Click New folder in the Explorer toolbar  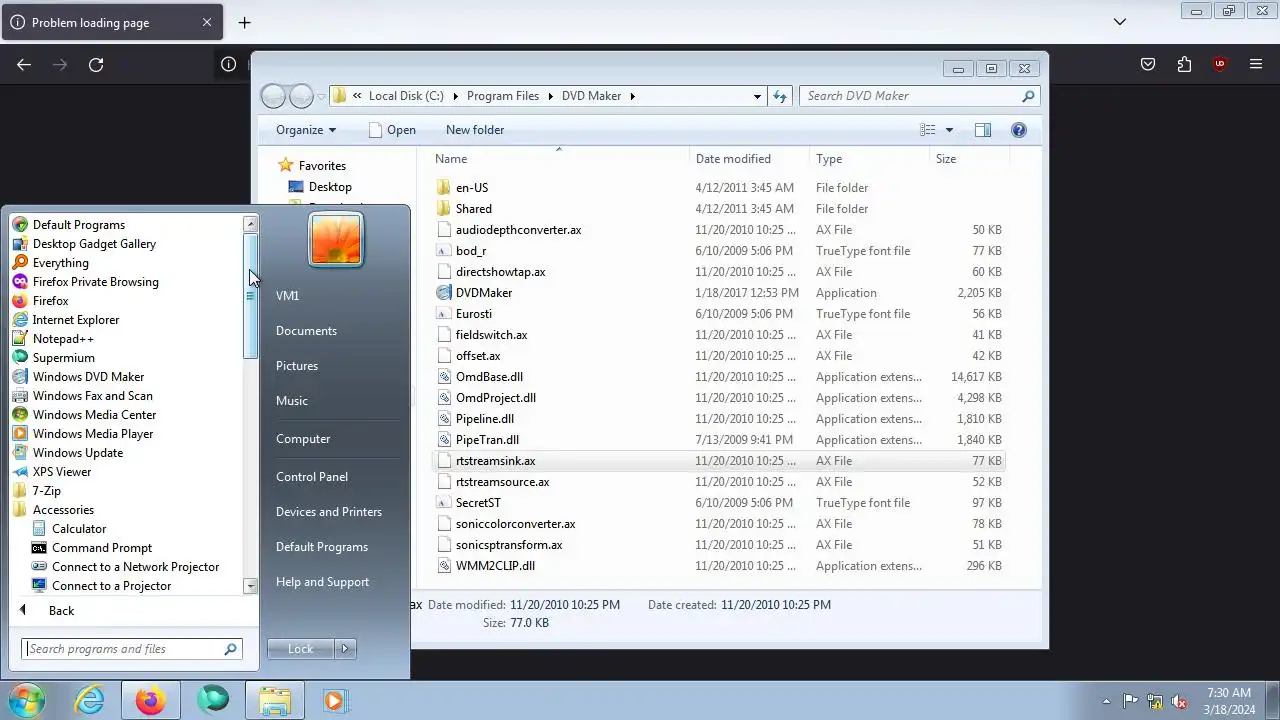475,130
